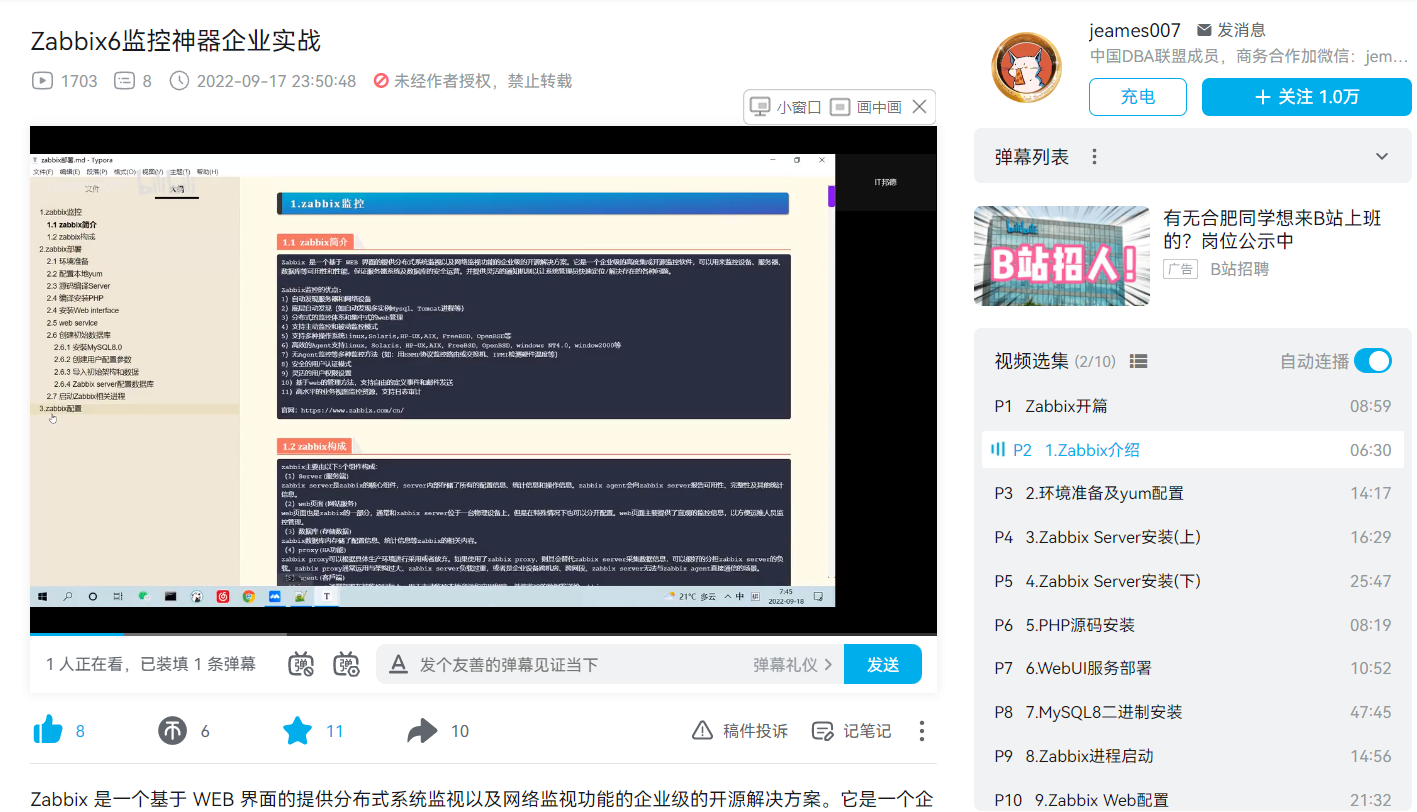Switch to 大纲 sidebar tab in Typora
This screenshot has width=1417, height=812.
[177, 189]
